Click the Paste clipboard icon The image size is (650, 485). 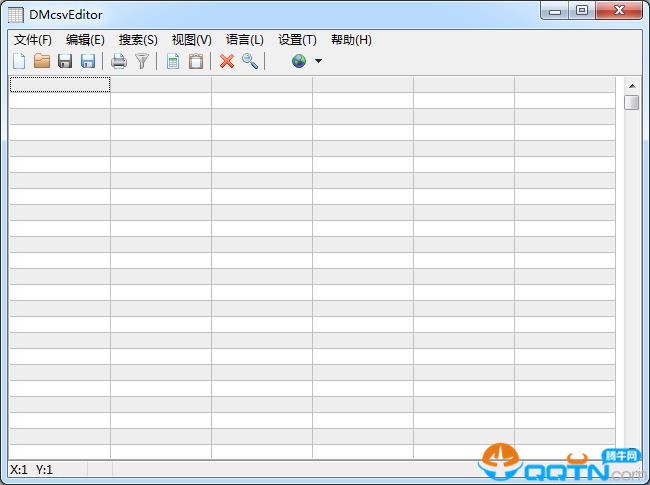pyautogui.click(x=196, y=61)
